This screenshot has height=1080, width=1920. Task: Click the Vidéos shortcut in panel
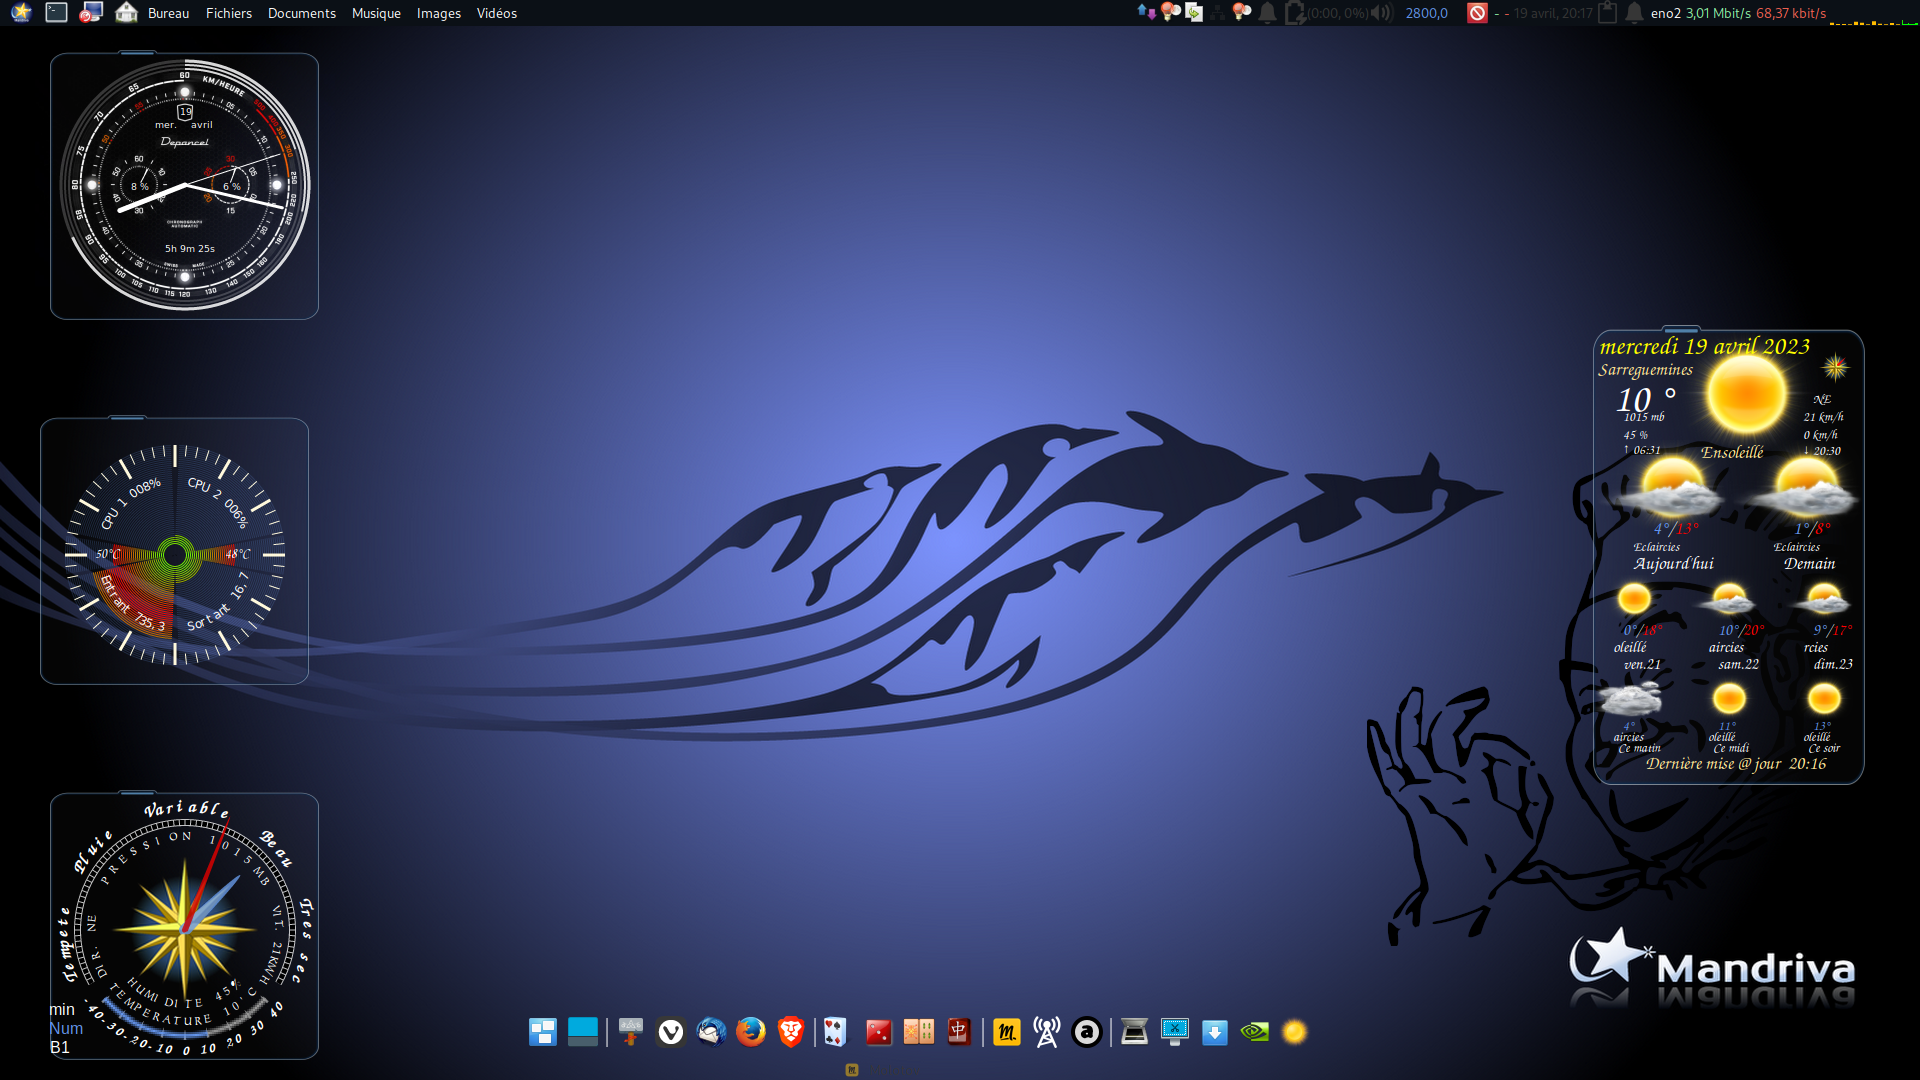pyautogui.click(x=496, y=13)
